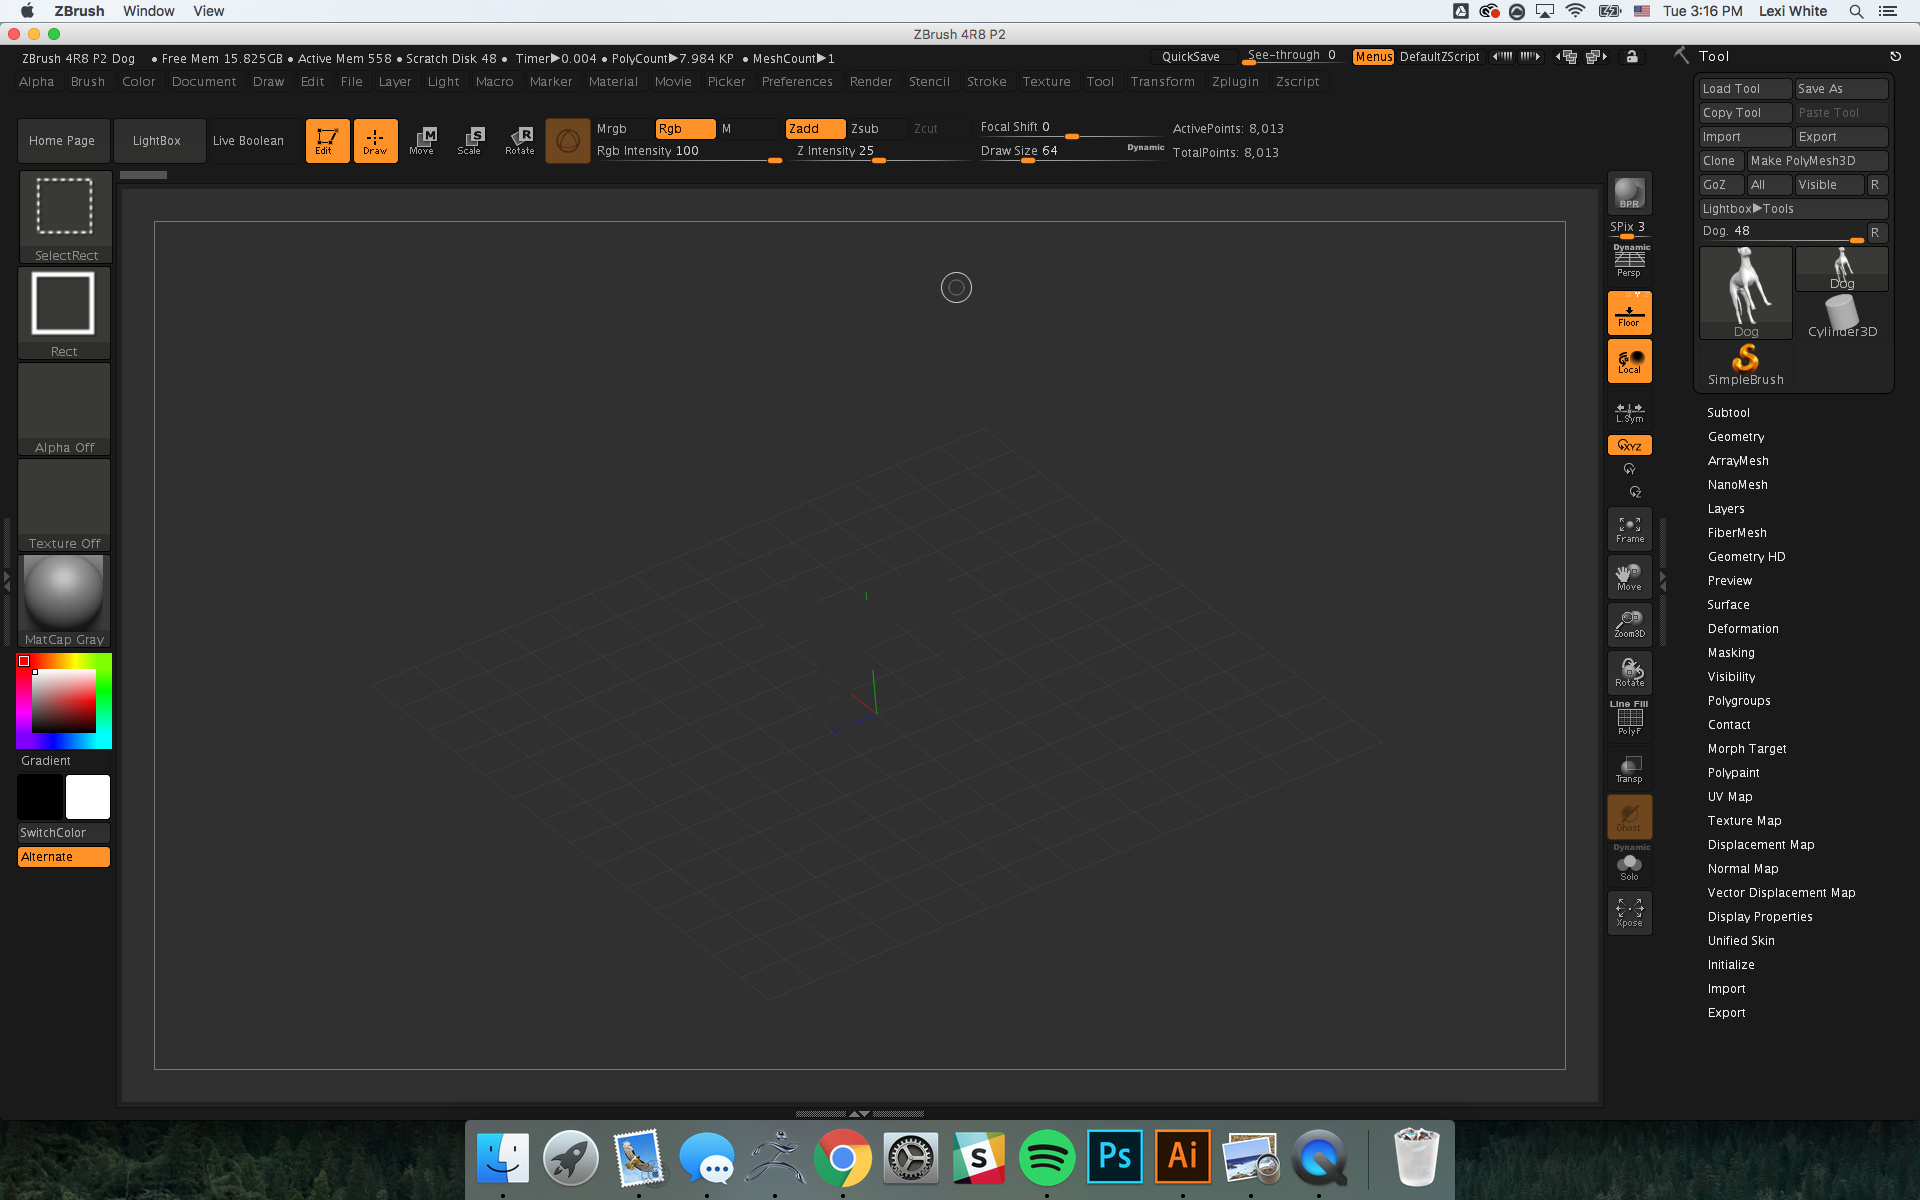Image resolution: width=1920 pixels, height=1200 pixels.
Task: Expand the Geometry subpalette
Action: 1736,437
